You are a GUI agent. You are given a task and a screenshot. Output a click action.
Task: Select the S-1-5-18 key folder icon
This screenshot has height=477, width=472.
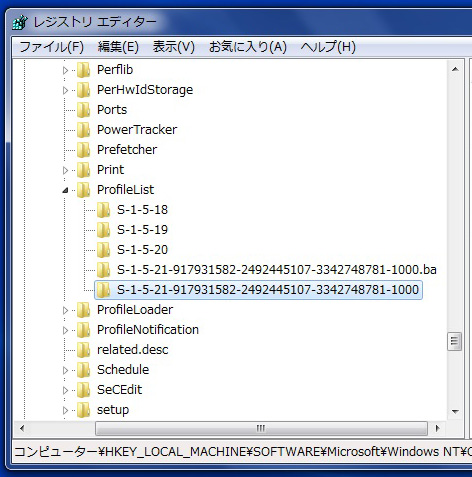[x=103, y=210]
